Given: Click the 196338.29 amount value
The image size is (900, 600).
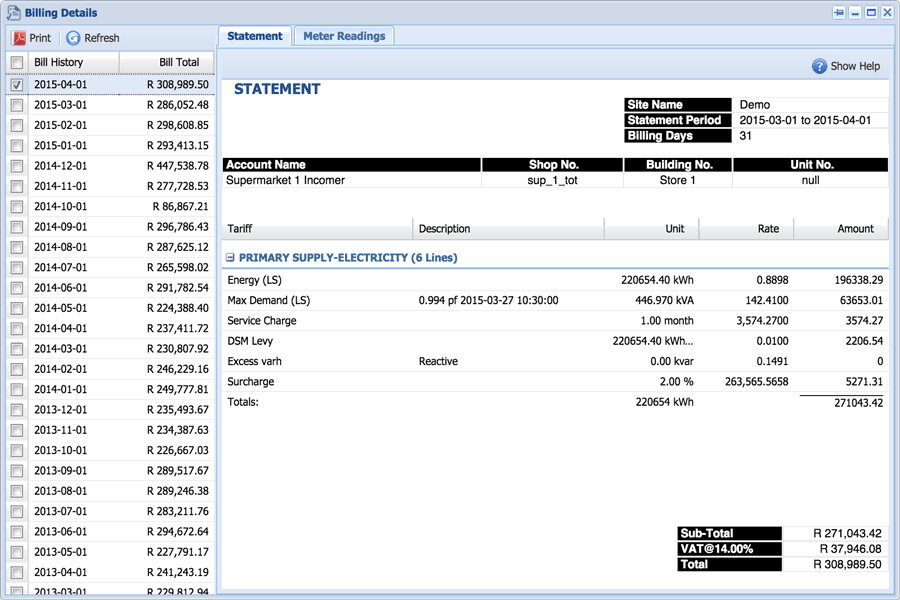Looking at the screenshot, I should (x=859, y=280).
